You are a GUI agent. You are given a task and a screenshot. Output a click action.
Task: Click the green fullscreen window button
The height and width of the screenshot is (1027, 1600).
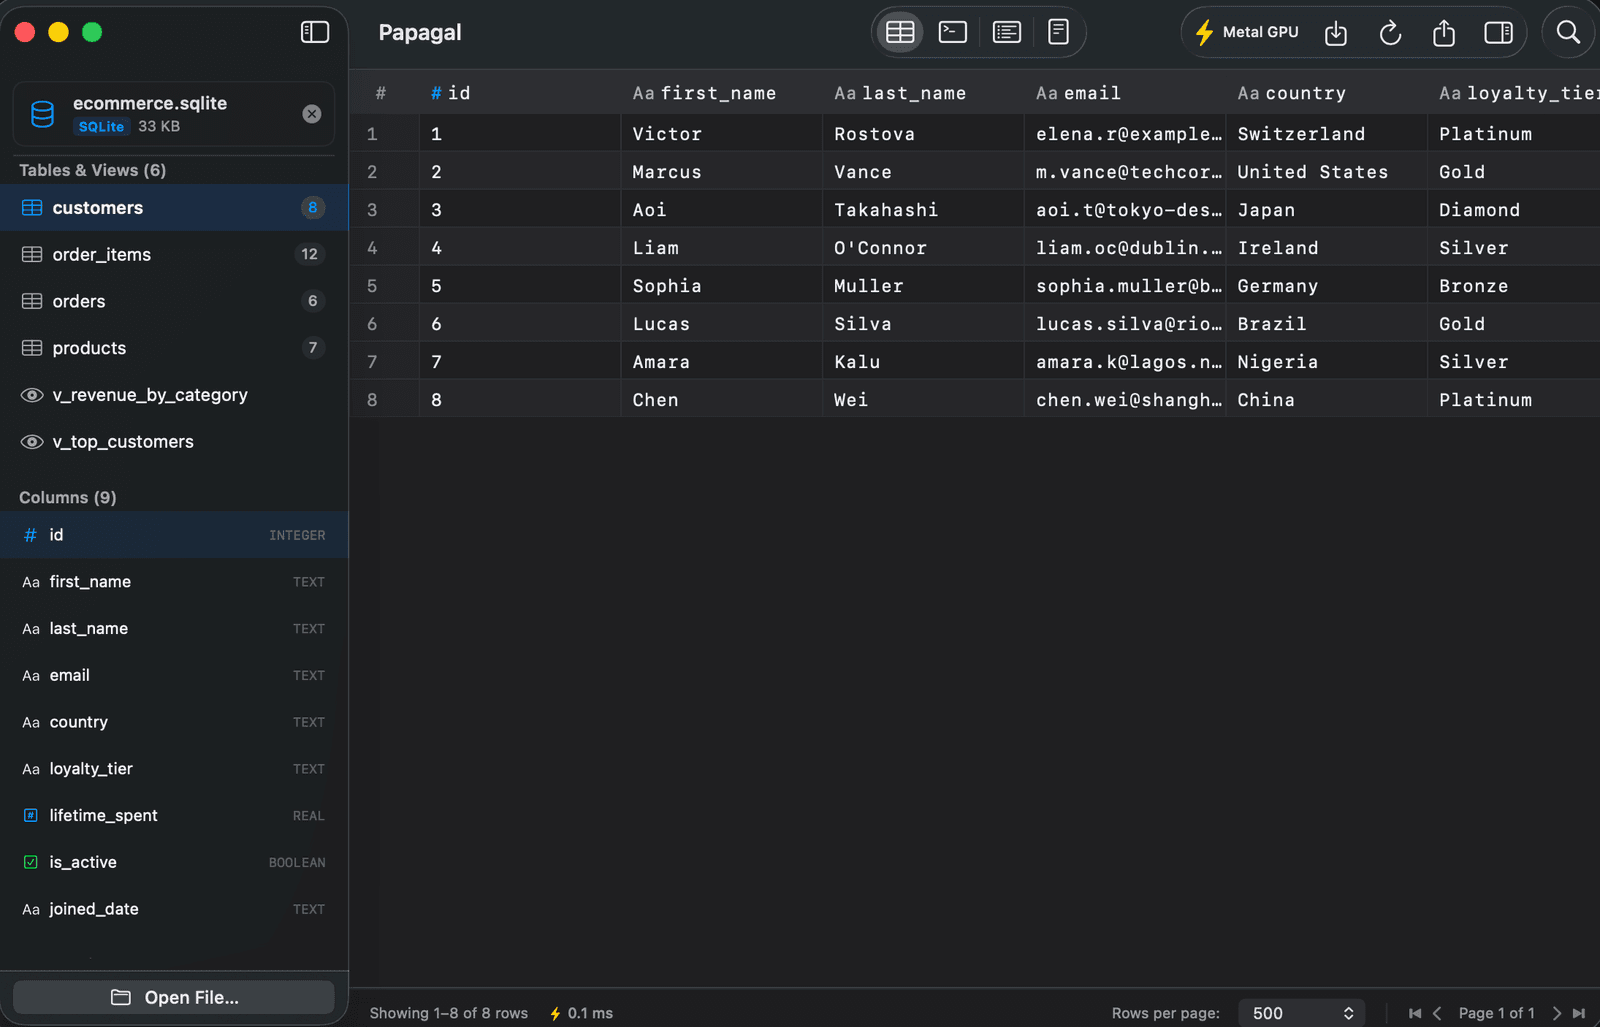(x=92, y=32)
